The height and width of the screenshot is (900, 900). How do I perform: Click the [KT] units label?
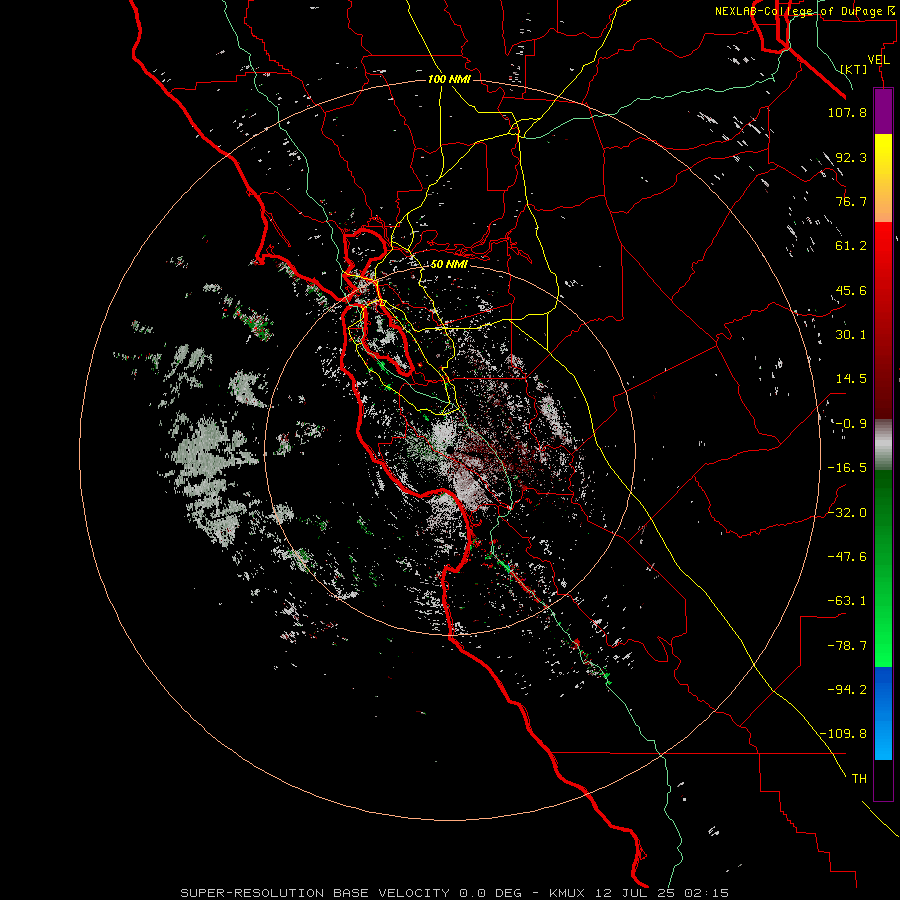pyautogui.click(x=854, y=69)
